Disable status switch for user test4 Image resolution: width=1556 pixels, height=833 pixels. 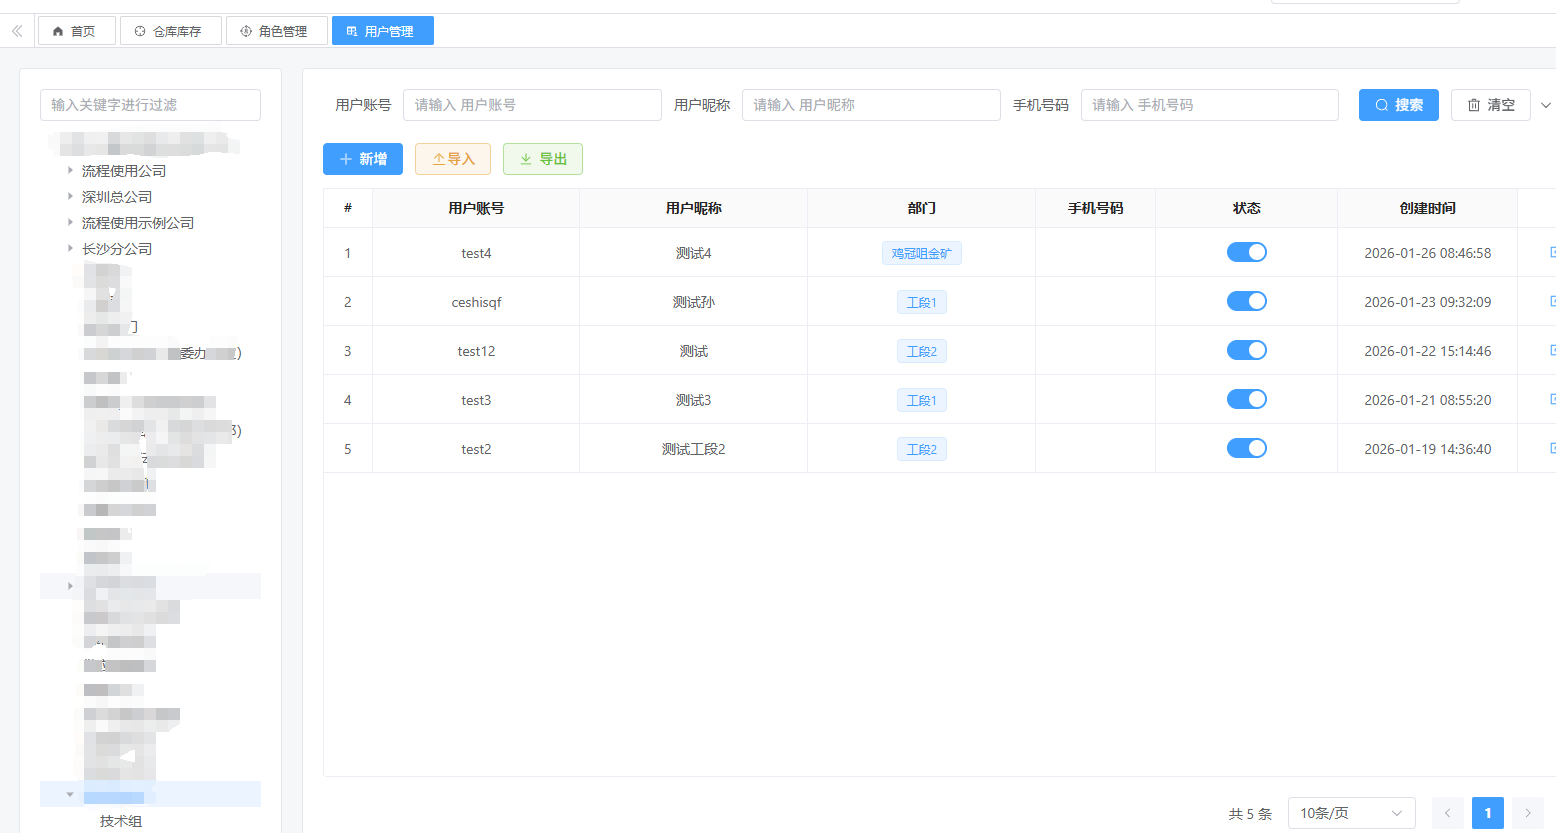click(1246, 252)
